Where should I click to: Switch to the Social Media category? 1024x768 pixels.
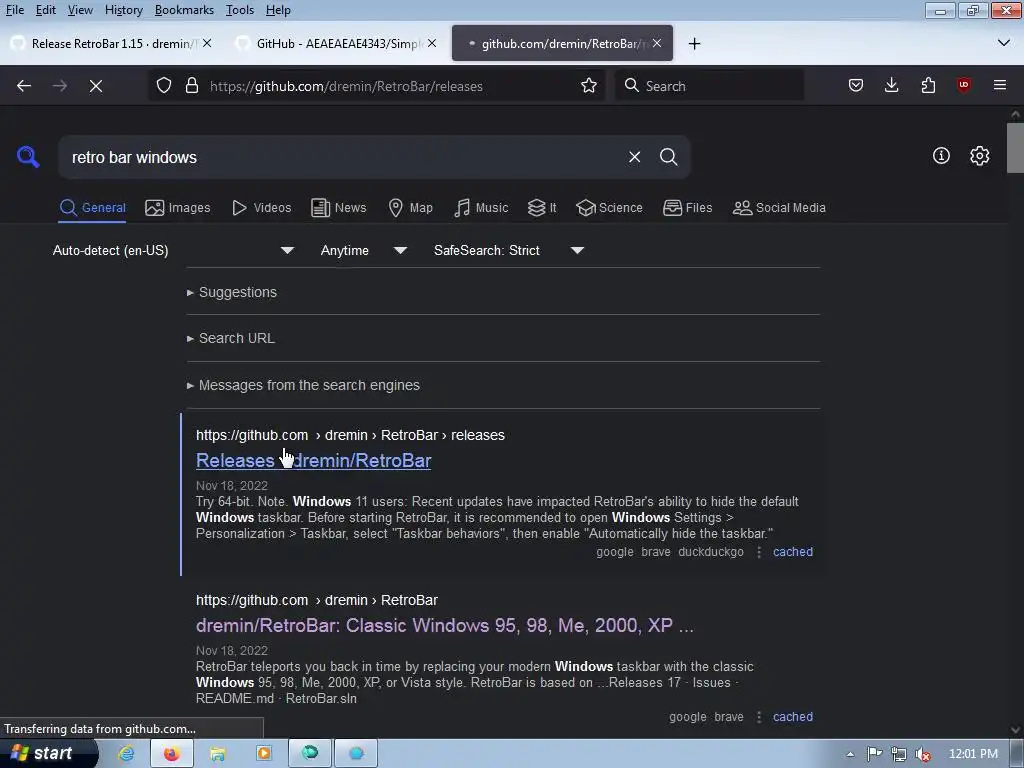779,208
